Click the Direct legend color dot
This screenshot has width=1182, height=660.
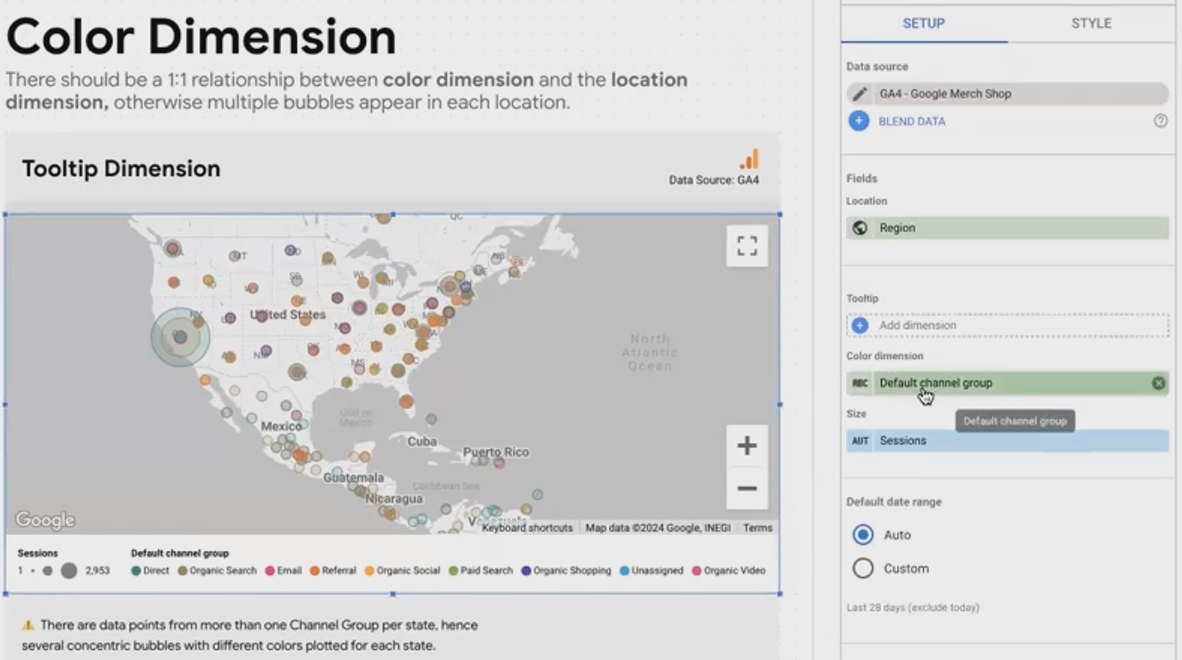[x=136, y=571]
